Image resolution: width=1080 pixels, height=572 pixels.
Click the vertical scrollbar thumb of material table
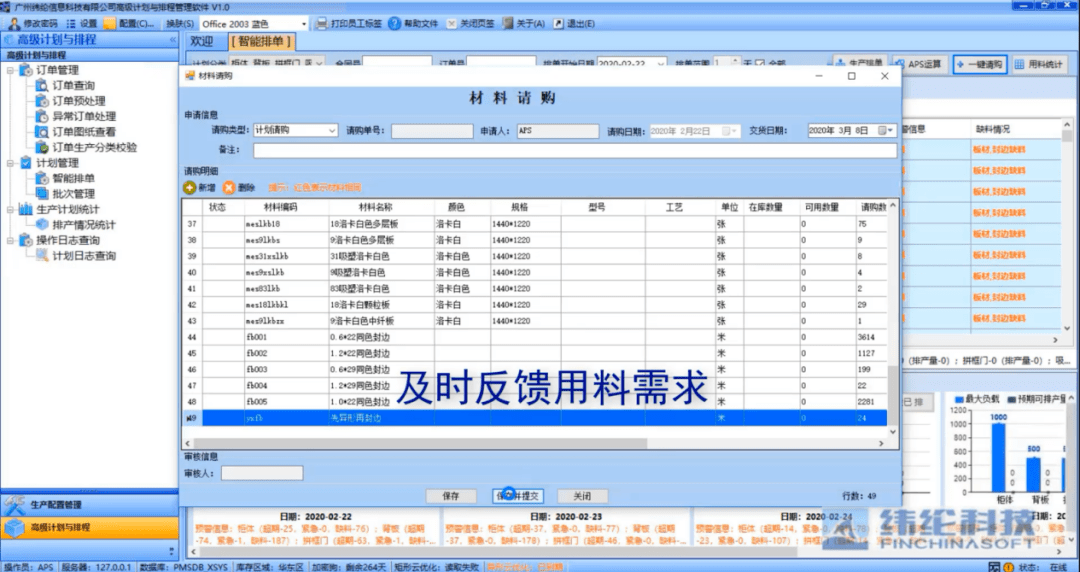pos(893,395)
